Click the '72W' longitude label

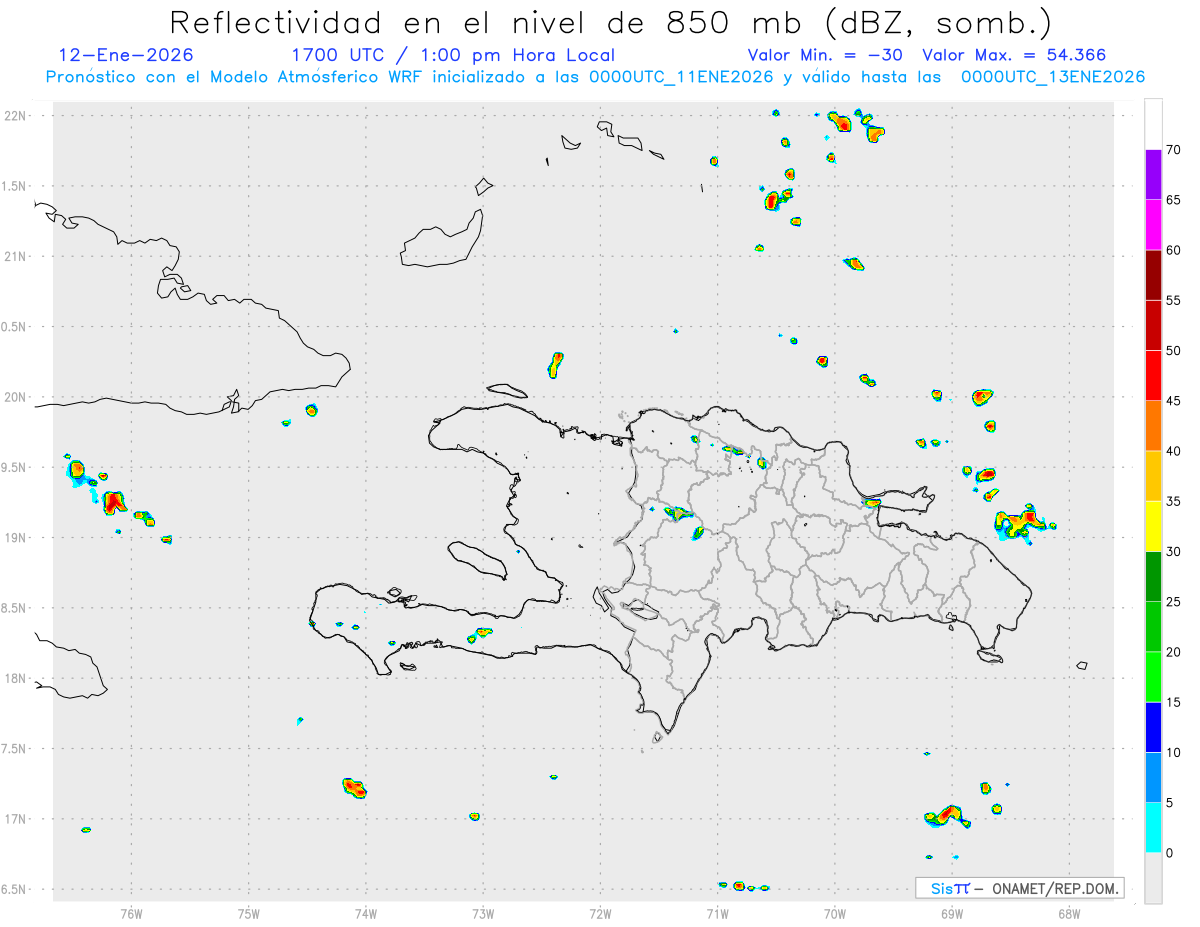point(600,913)
